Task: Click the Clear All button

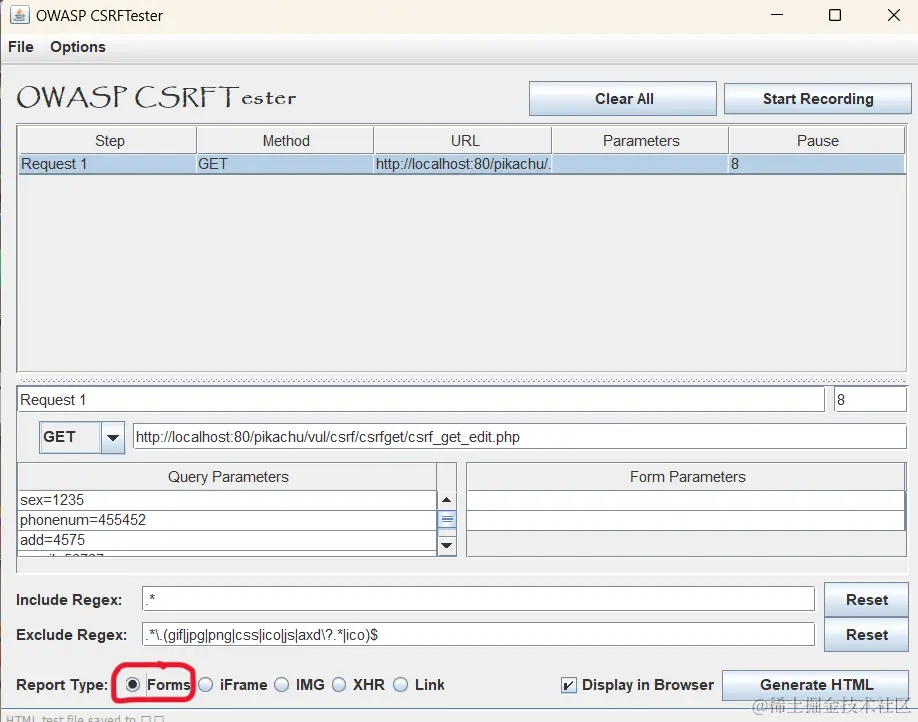Action: (623, 98)
